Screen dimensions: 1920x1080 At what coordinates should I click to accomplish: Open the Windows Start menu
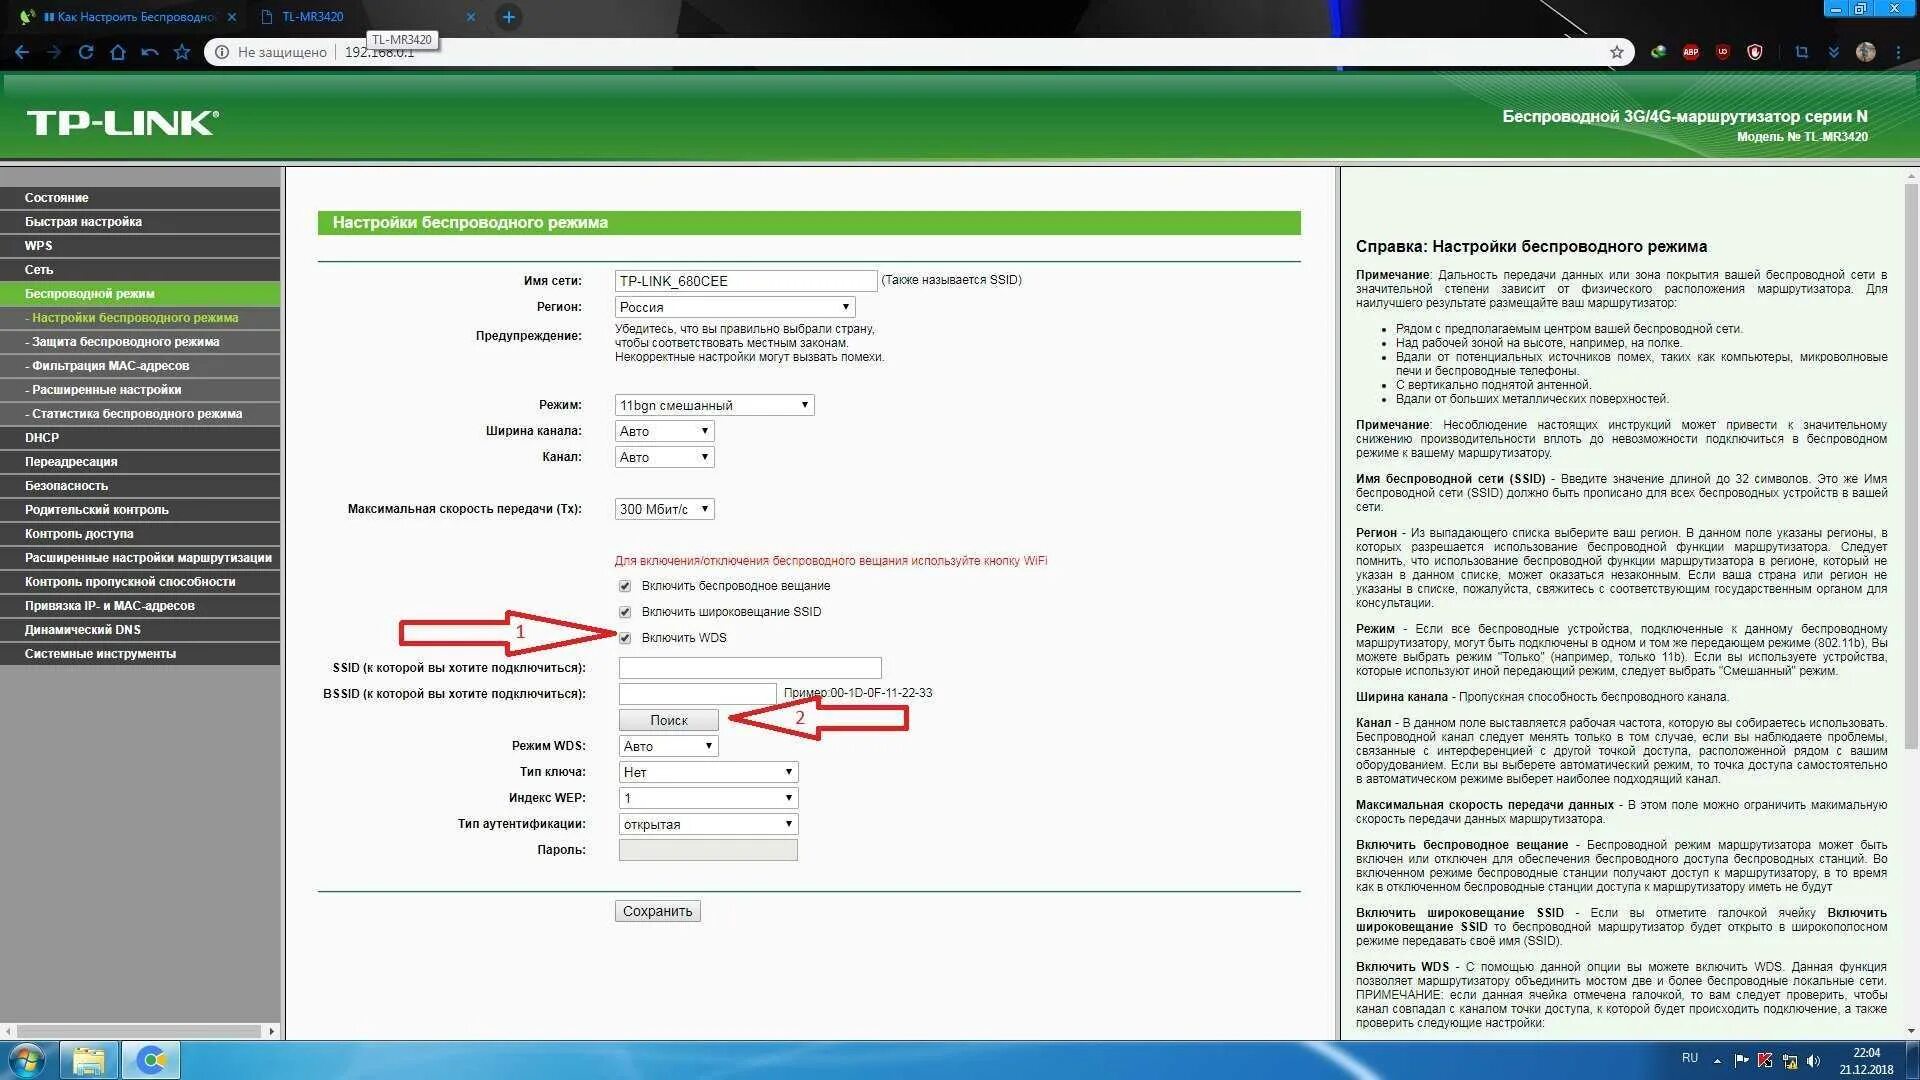click(x=27, y=1060)
